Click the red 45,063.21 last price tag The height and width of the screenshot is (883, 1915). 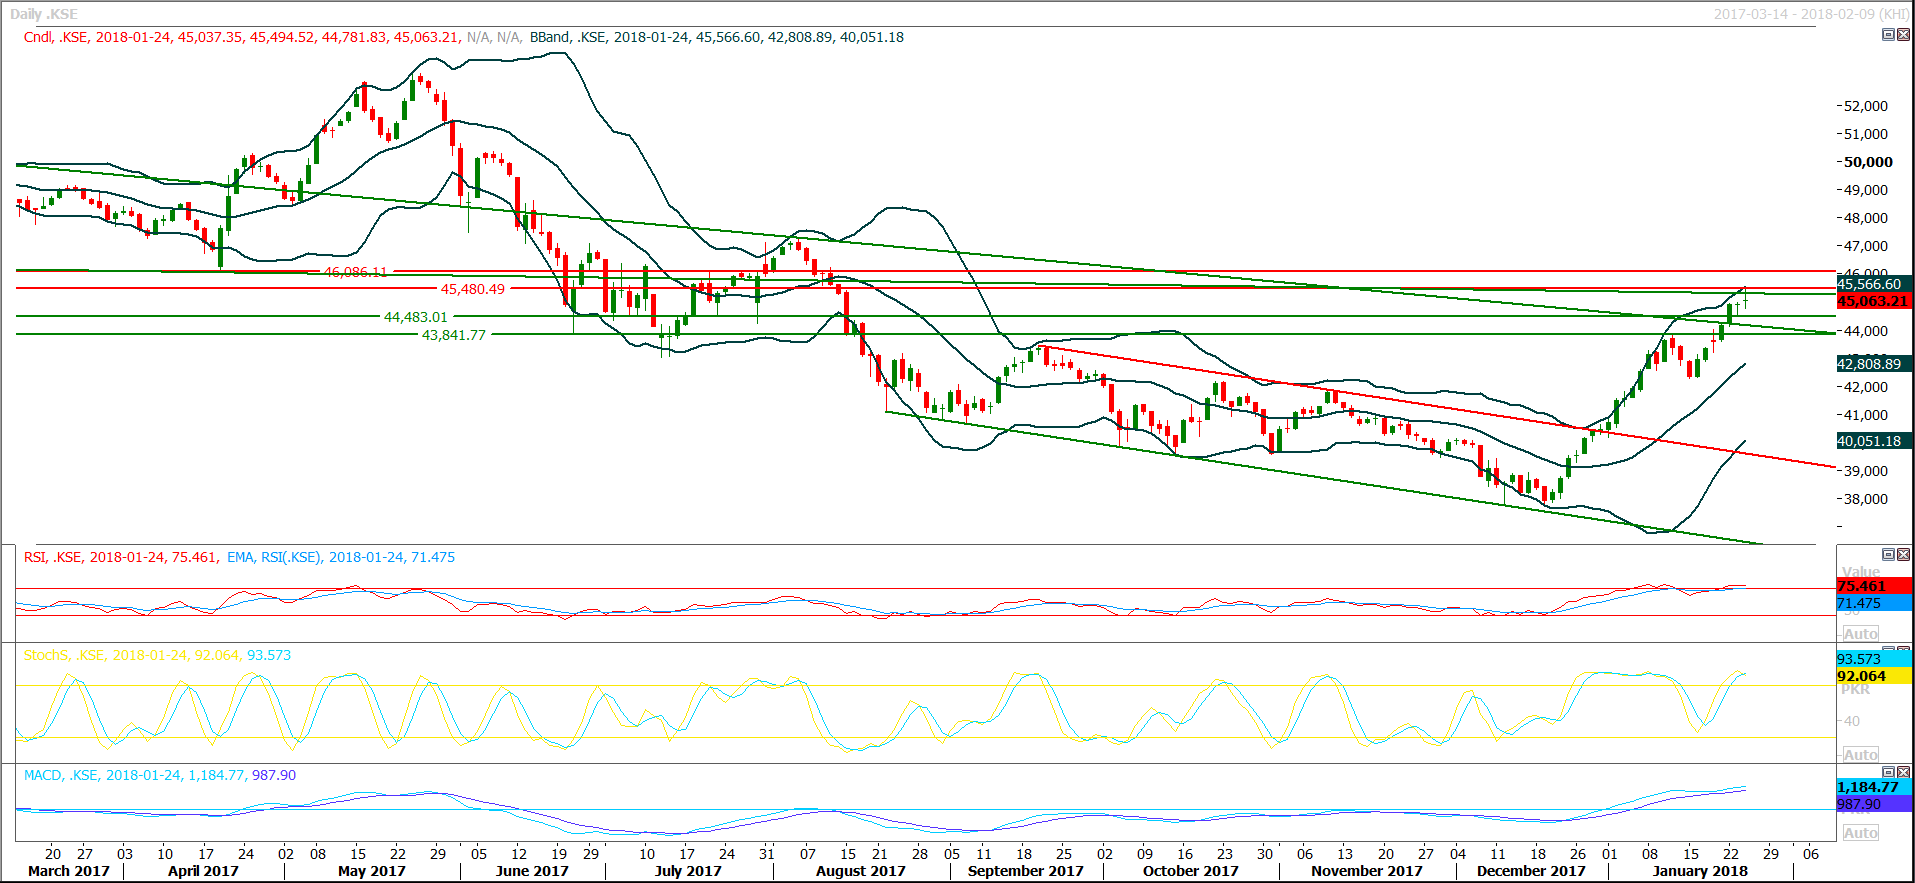coord(1873,301)
